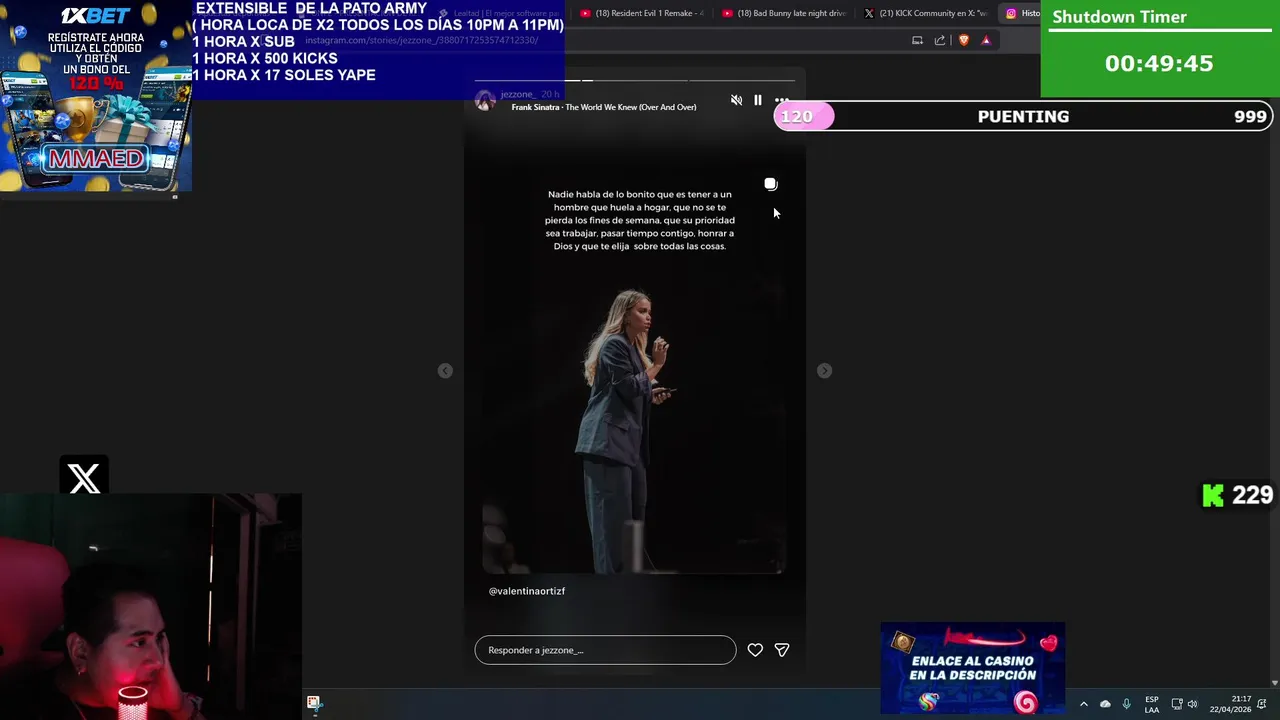
Task: Open the Brave Rewards triangle icon
Action: [986, 40]
